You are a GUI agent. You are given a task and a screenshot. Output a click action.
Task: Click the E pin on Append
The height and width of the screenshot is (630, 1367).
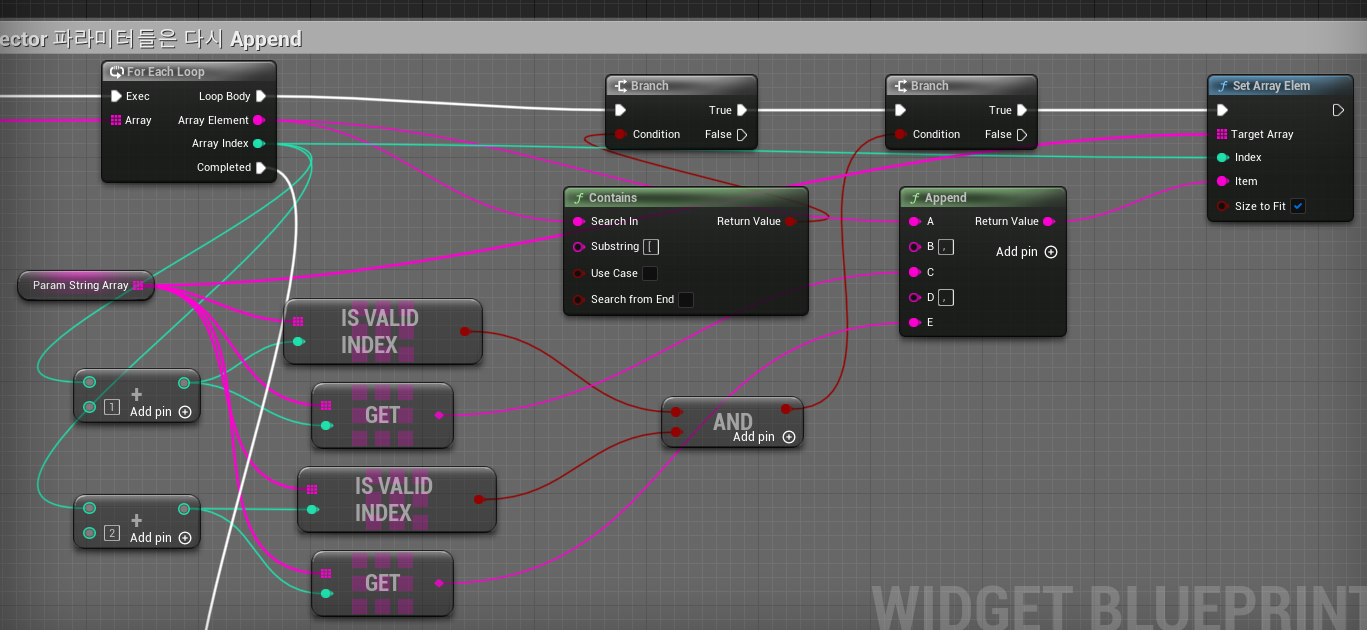point(914,322)
